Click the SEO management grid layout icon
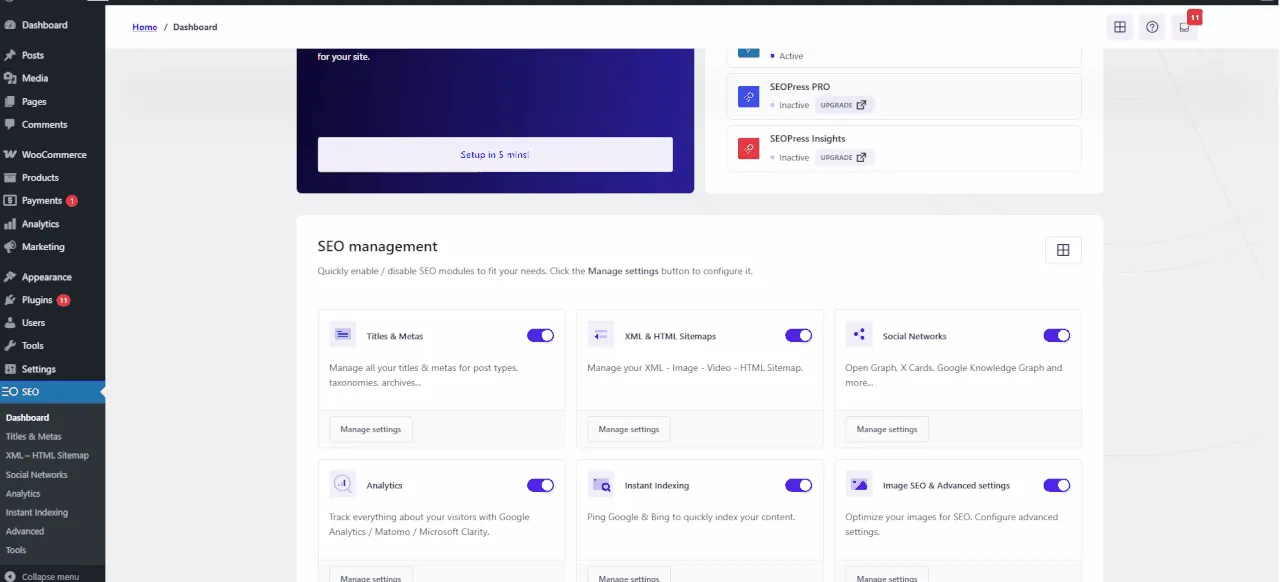This screenshot has height=582, width=1280. (x=1063, y=250)
